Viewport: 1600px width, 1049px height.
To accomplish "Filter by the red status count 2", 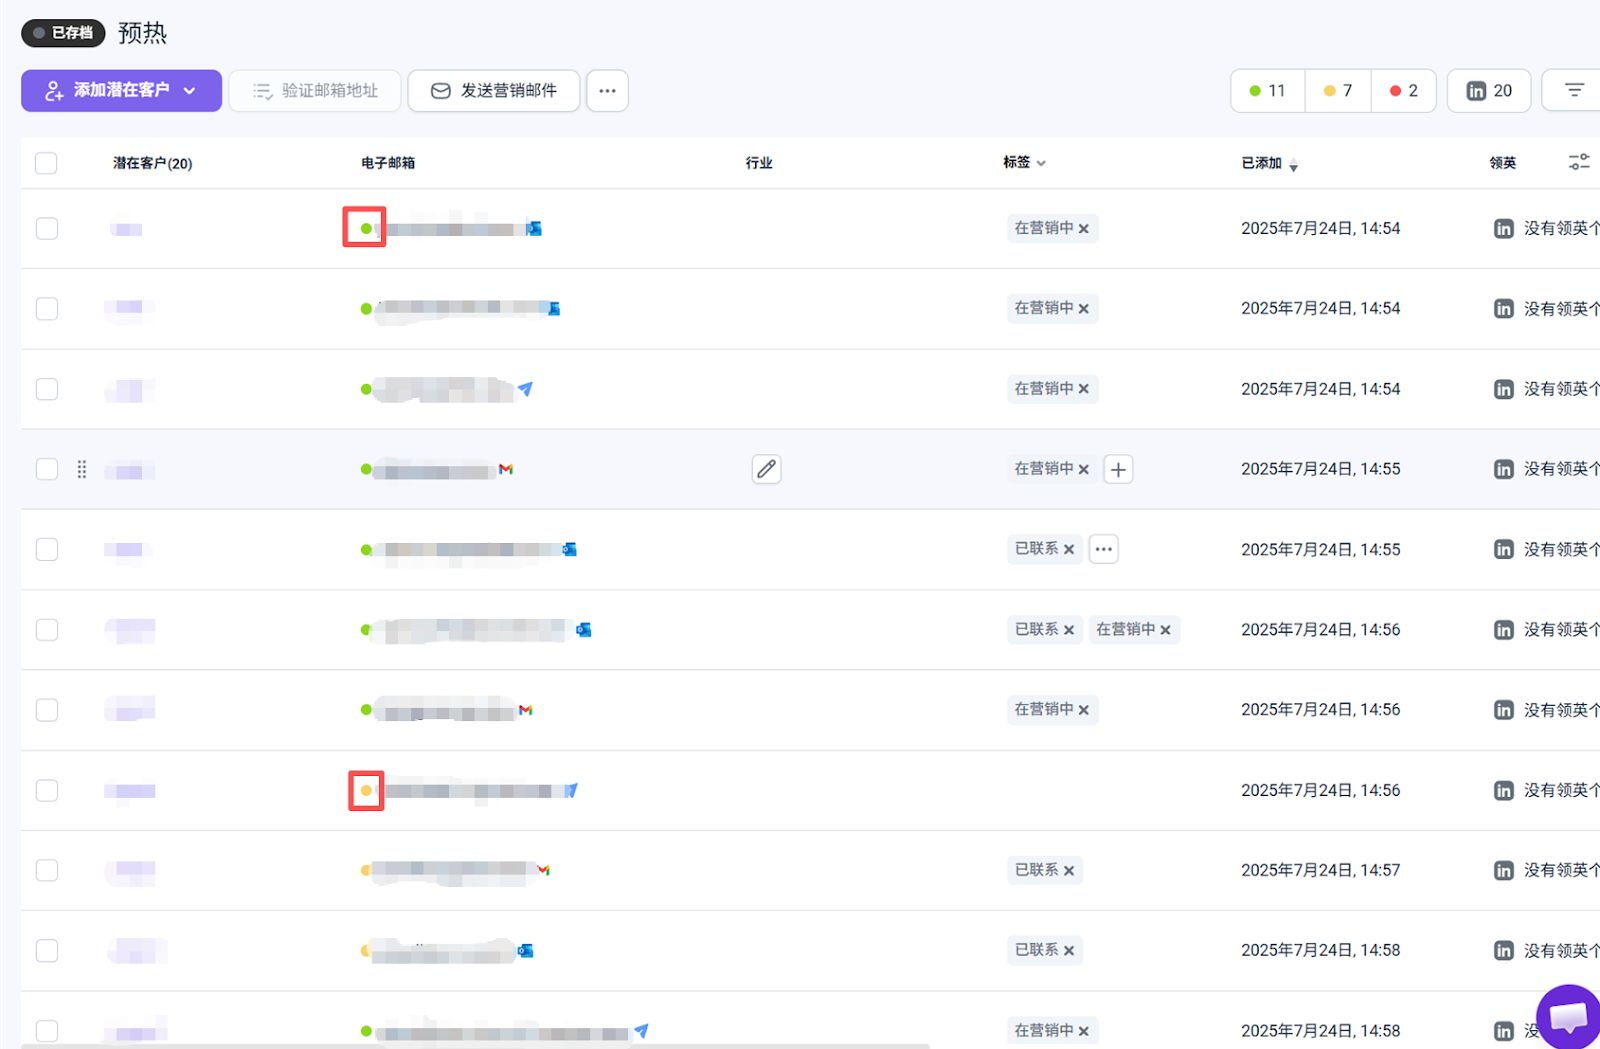I will [1403, 90].
